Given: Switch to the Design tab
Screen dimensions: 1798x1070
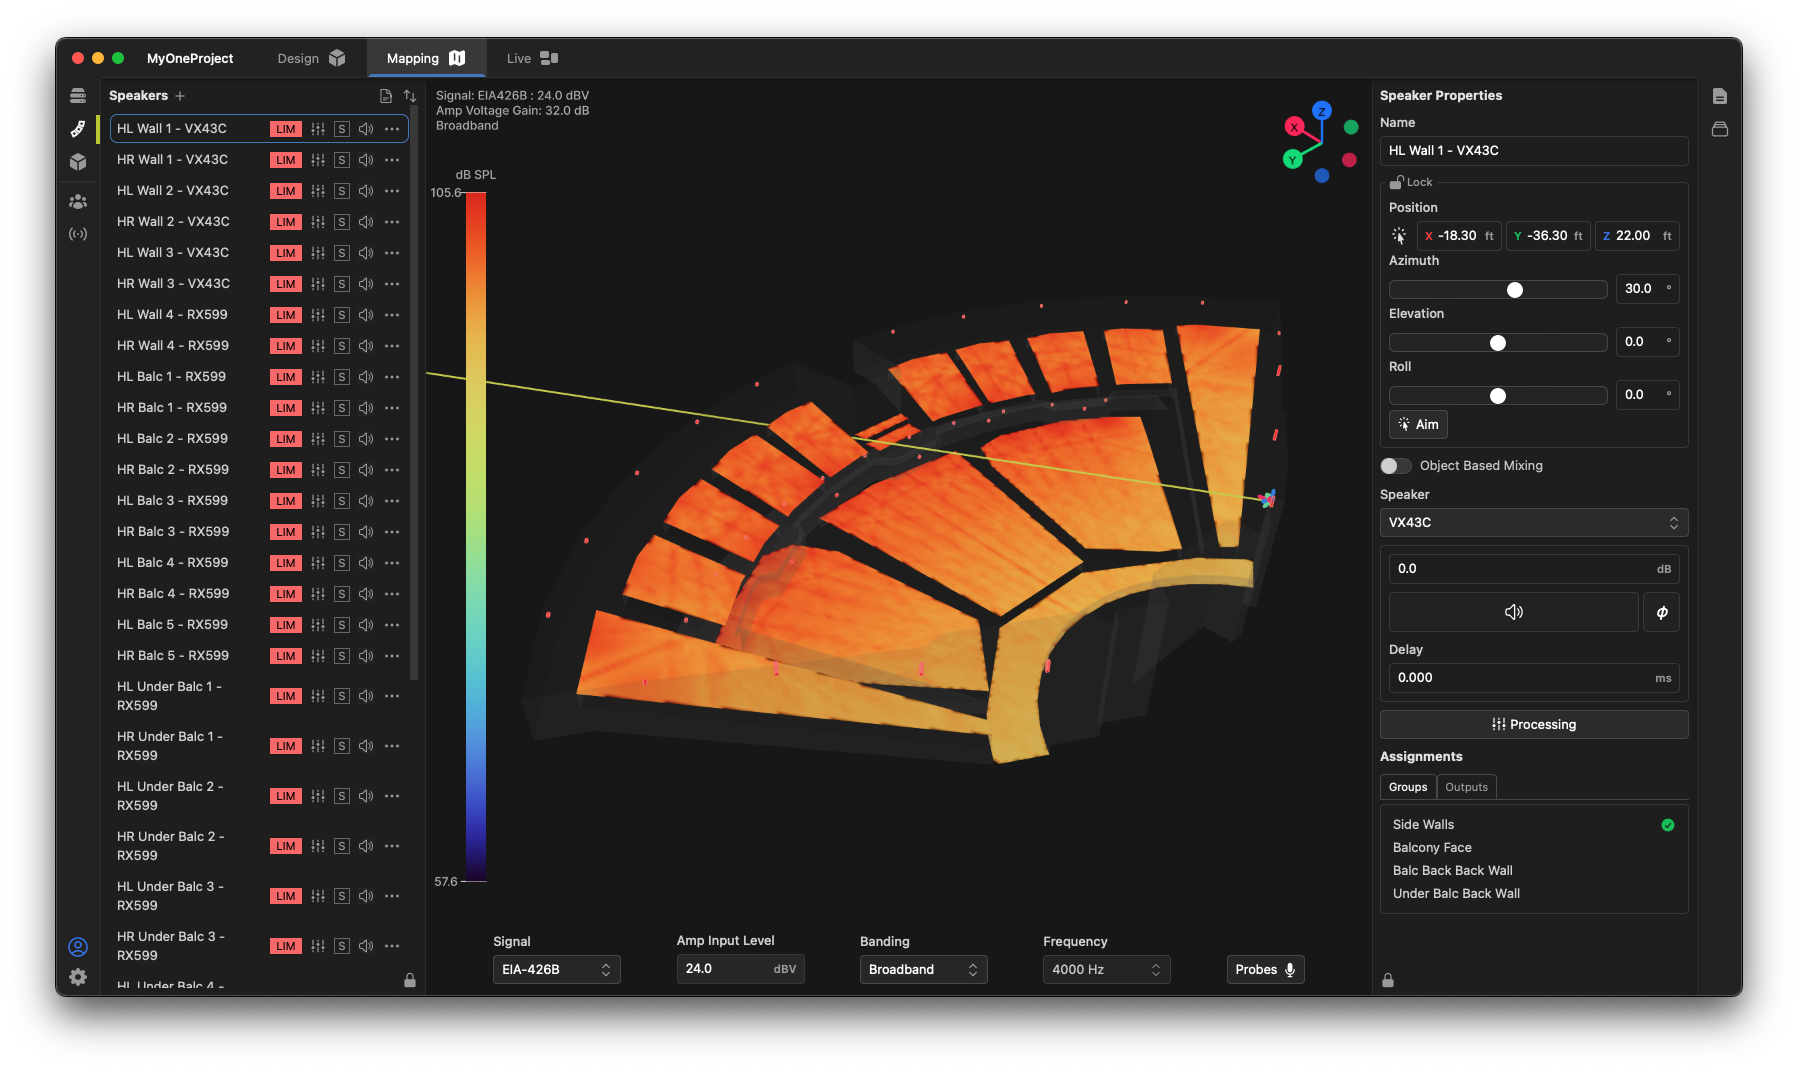Looking at the screenshot, I should pos(310,59).
